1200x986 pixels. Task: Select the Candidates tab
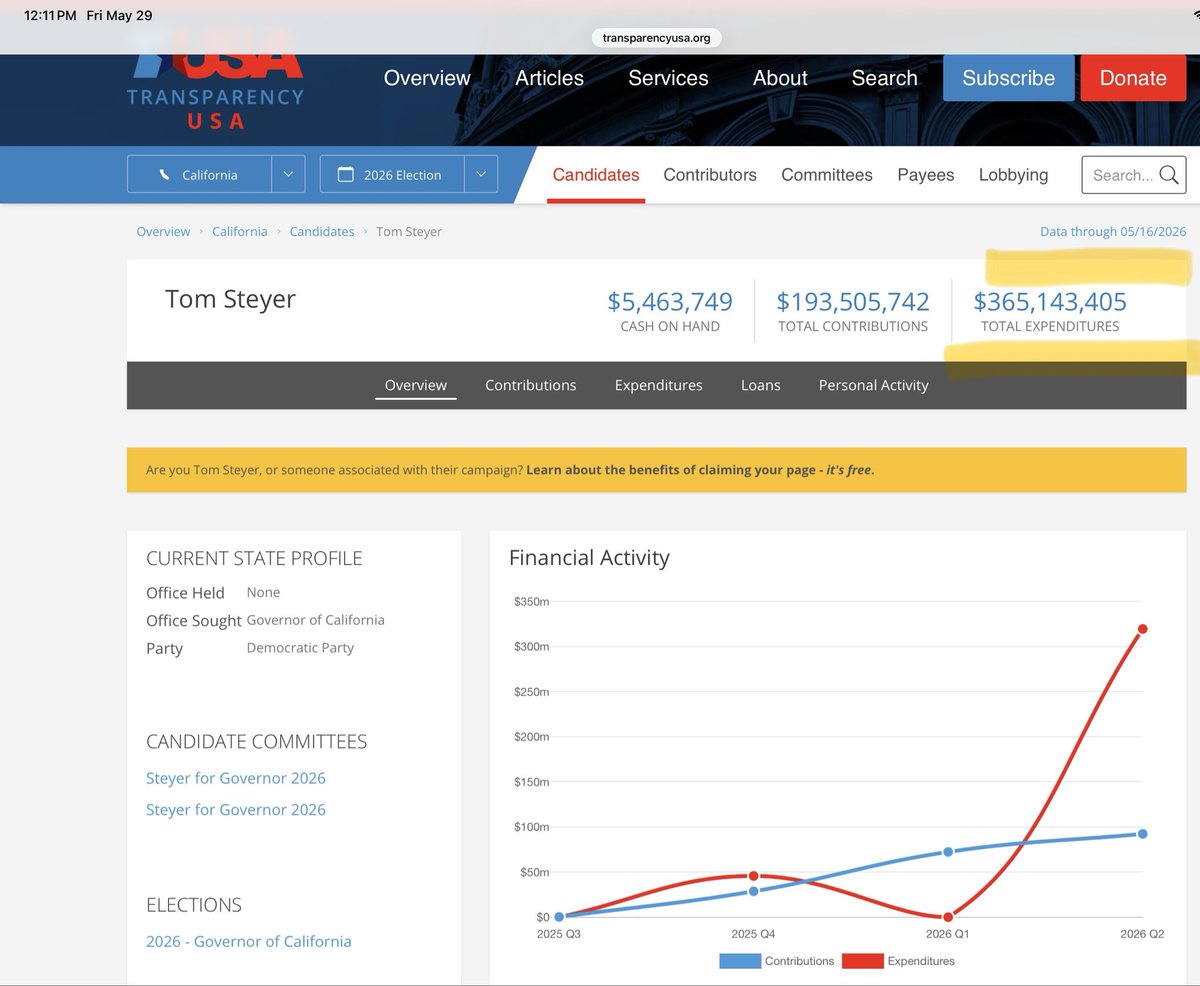point(596,175)
